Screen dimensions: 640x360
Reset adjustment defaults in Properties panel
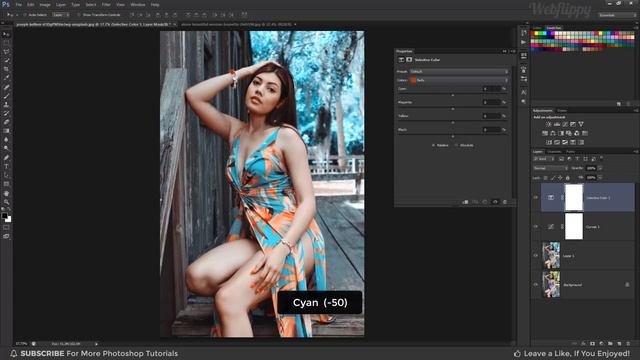coord(485,202)
